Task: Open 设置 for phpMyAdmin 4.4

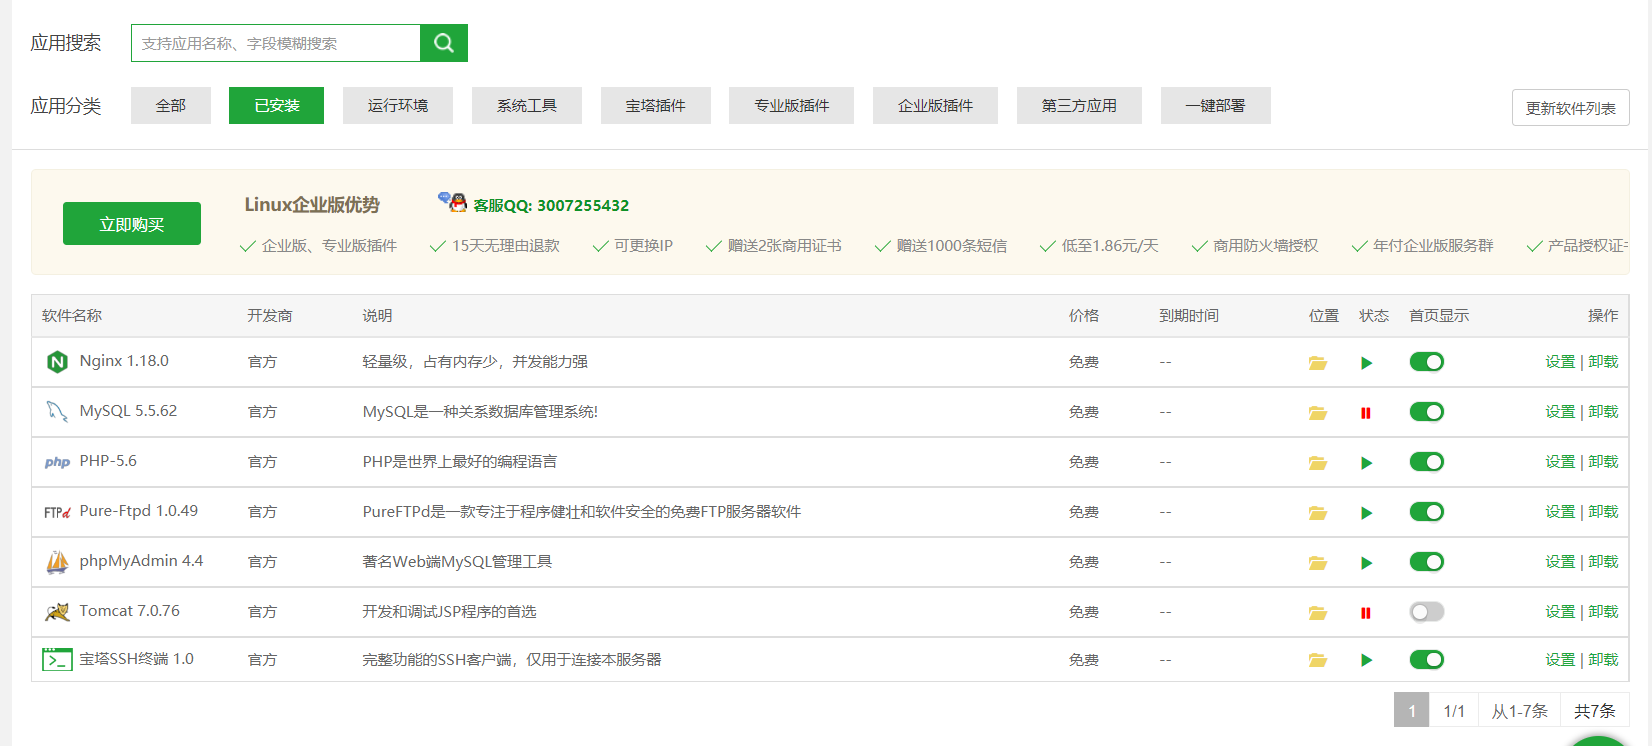Action: pos(1560,562)
